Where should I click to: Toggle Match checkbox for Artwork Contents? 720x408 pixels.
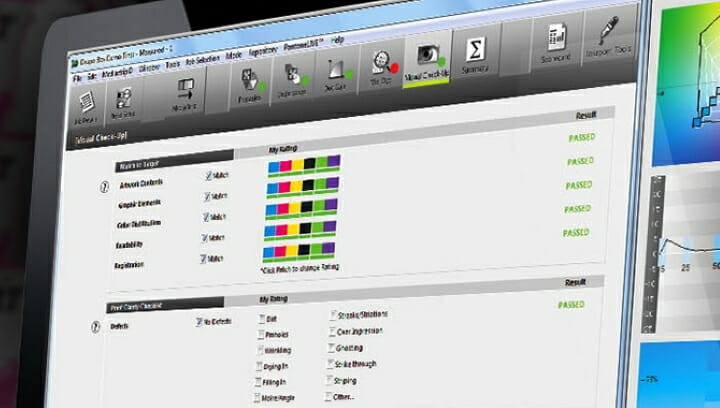(x=209, y=175)
